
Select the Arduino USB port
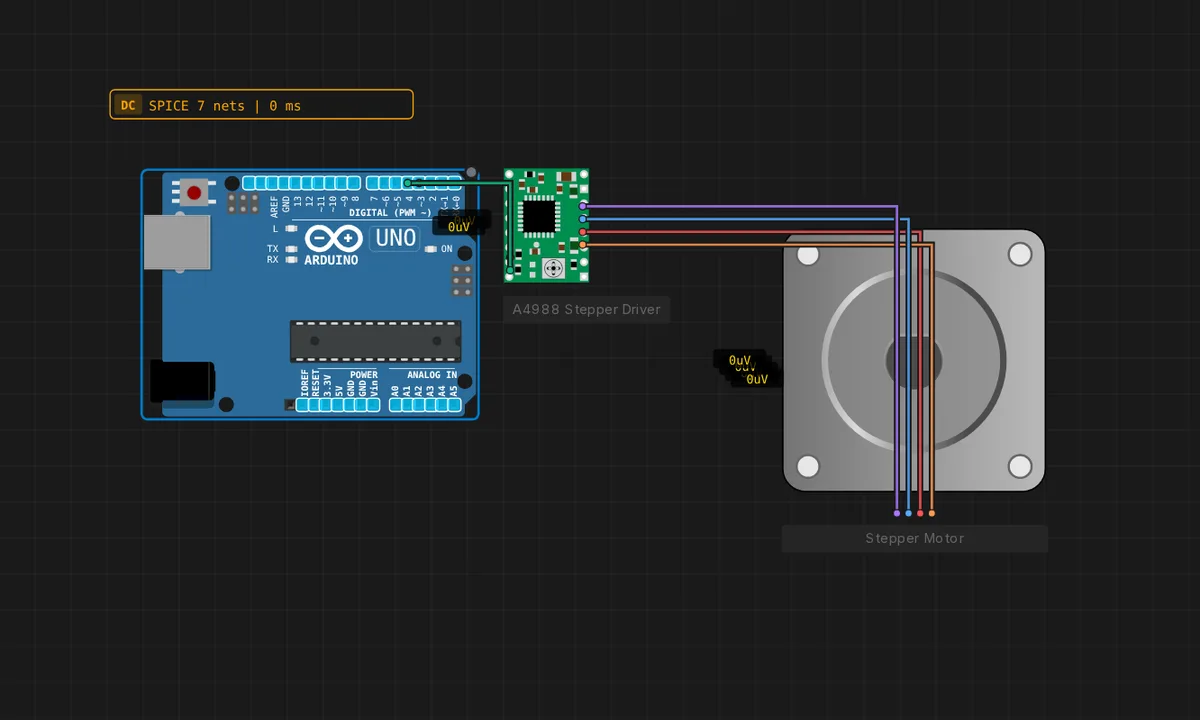[177, 241]
